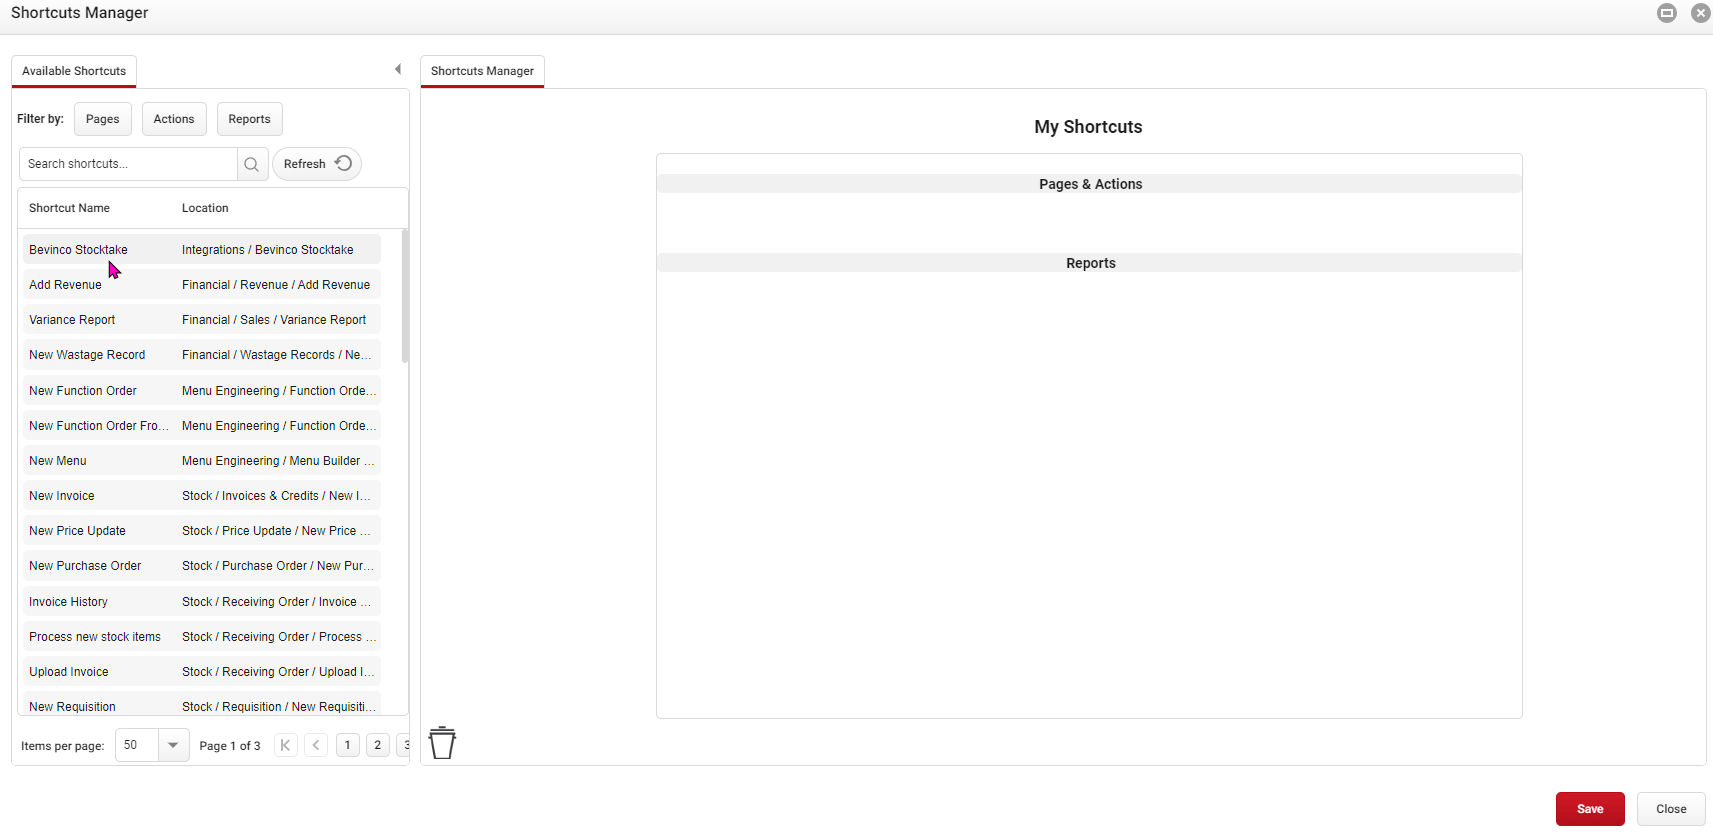Open the items per page dropdown
Screen dimensions: 1713x837
click(x=173, y=745)
